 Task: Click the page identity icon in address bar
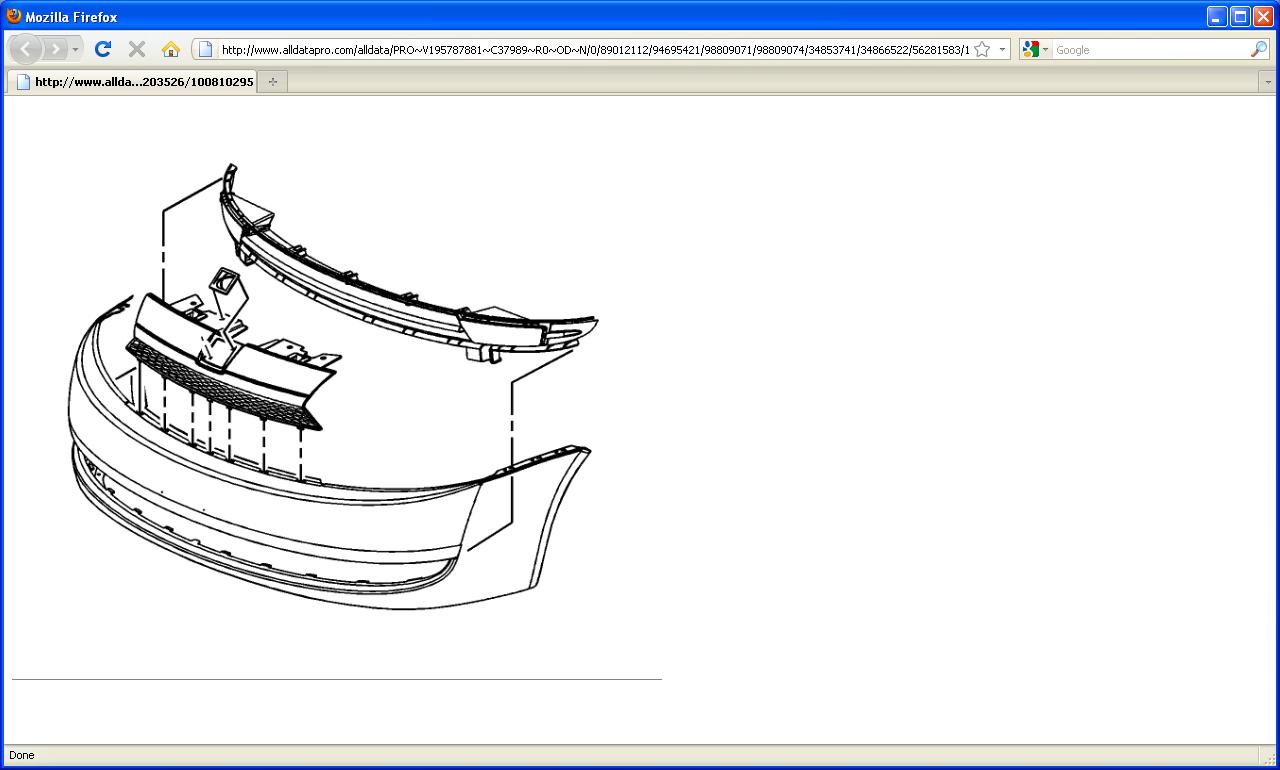pyautogui.click(x=205, y=49)
